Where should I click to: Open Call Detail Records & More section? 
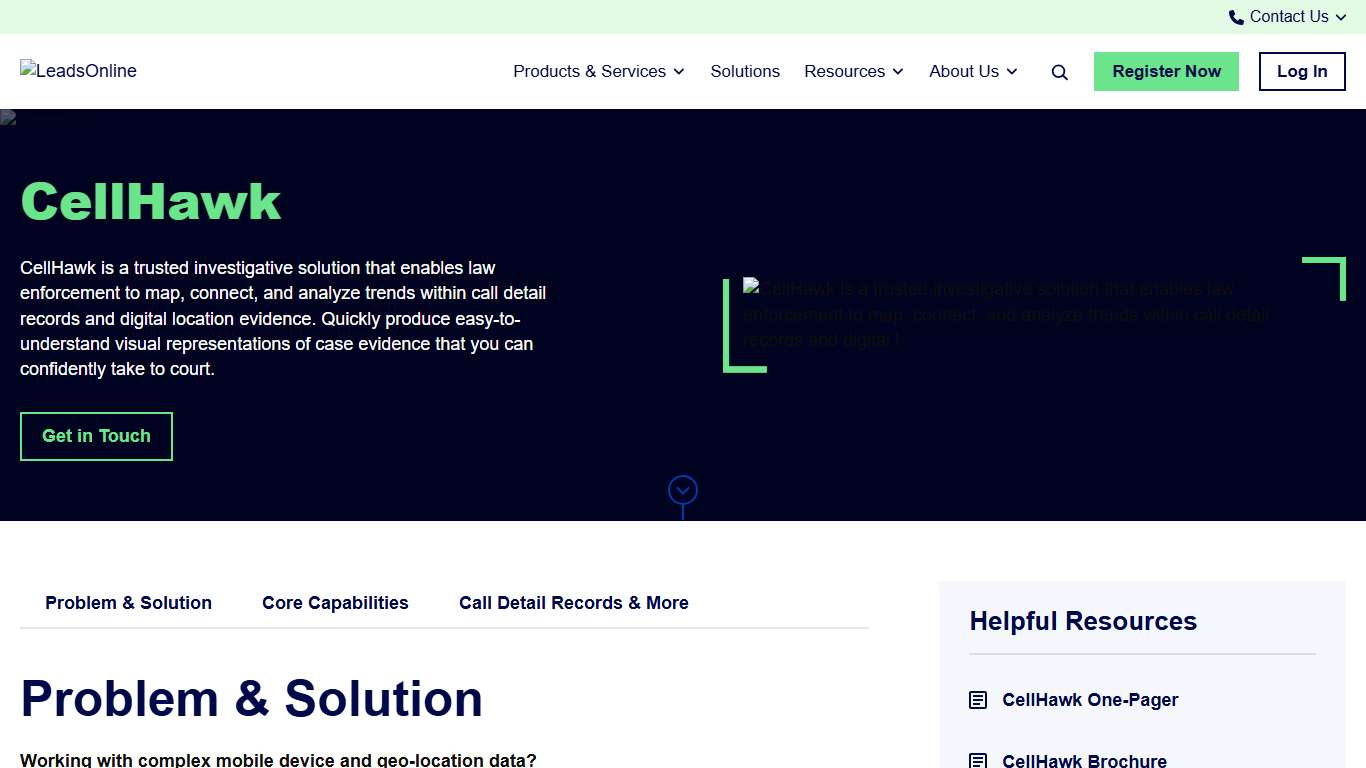573,603
